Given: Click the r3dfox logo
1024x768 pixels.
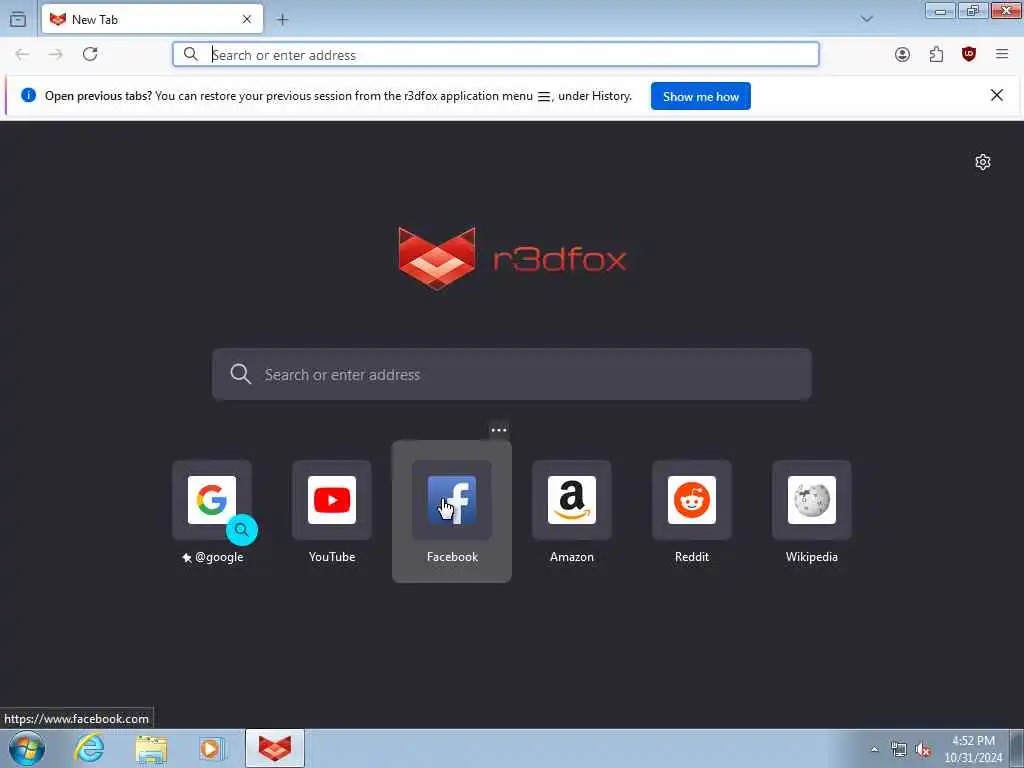Looking at the screenshot, I should 512,259.
